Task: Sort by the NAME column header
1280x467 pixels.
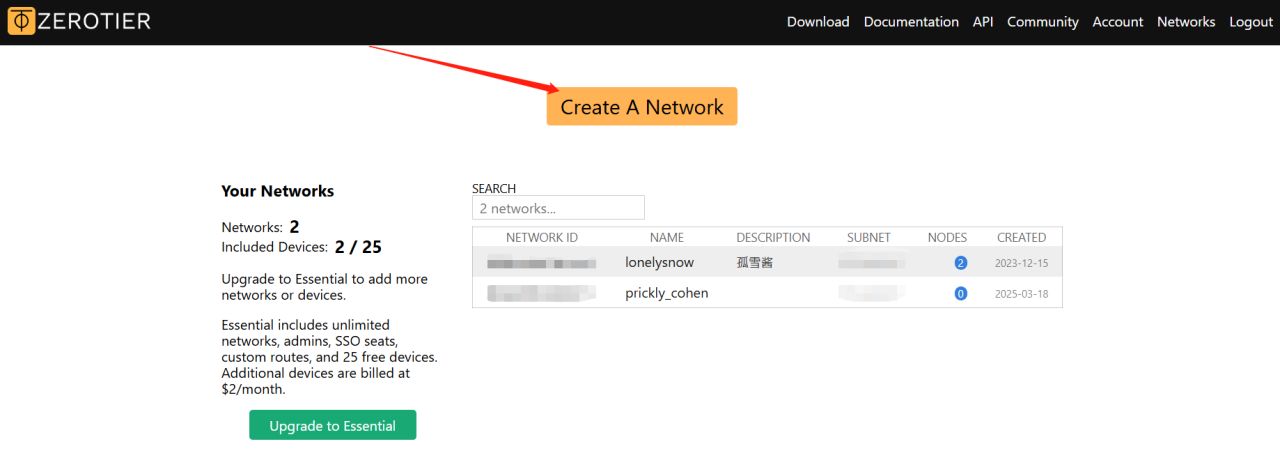Action: coord(667,237)
